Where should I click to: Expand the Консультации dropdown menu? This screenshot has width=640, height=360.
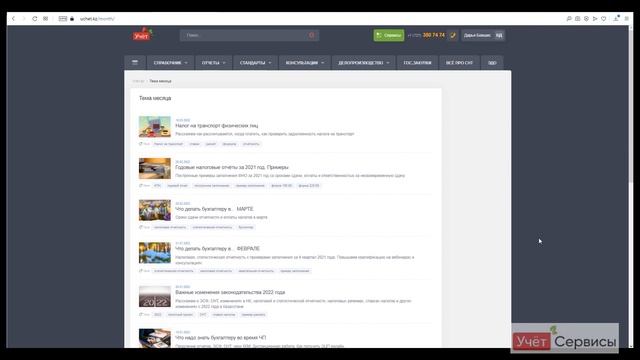(304, 63)
